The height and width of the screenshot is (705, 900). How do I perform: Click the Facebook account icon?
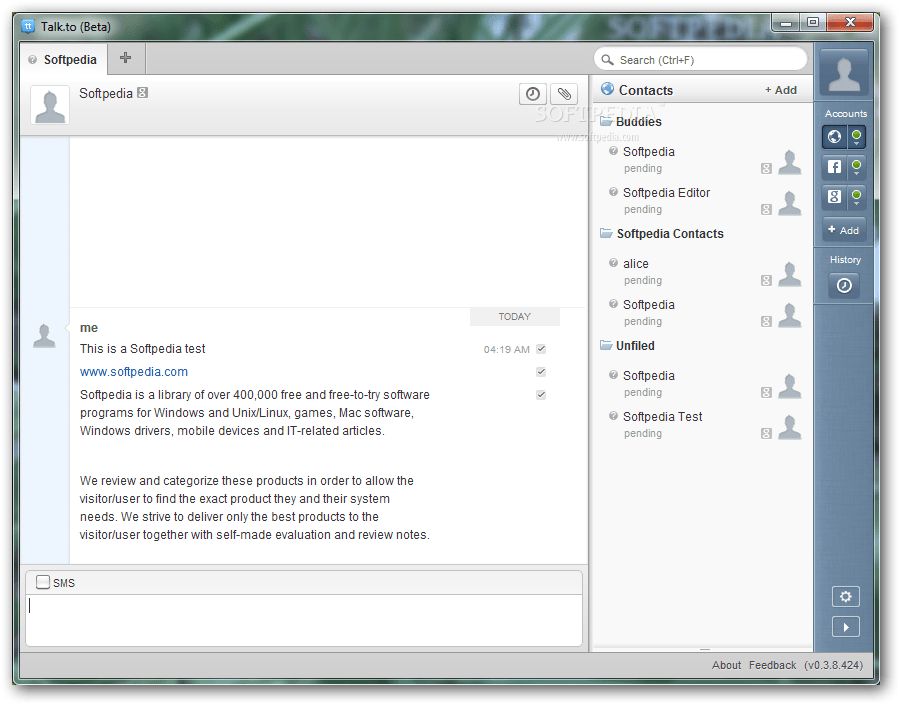tap(835, 166)
